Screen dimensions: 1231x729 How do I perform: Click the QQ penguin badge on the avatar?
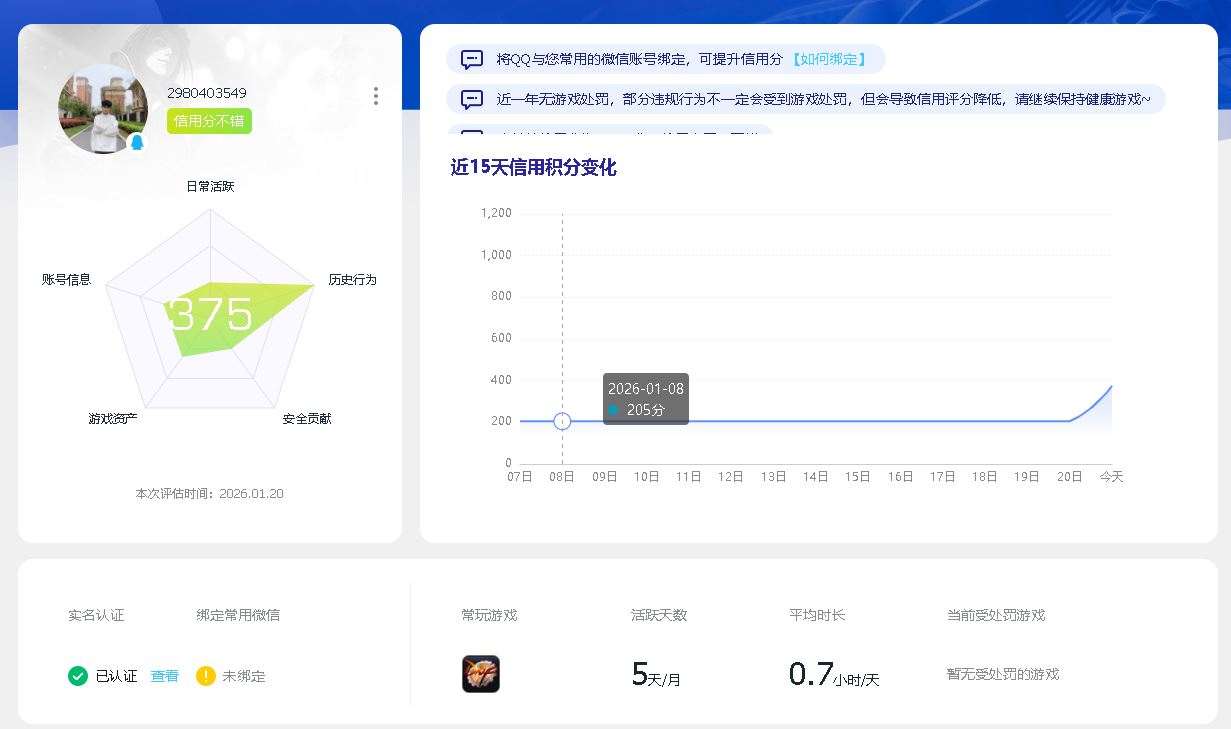pyautogui.click(x=137, y=142)
